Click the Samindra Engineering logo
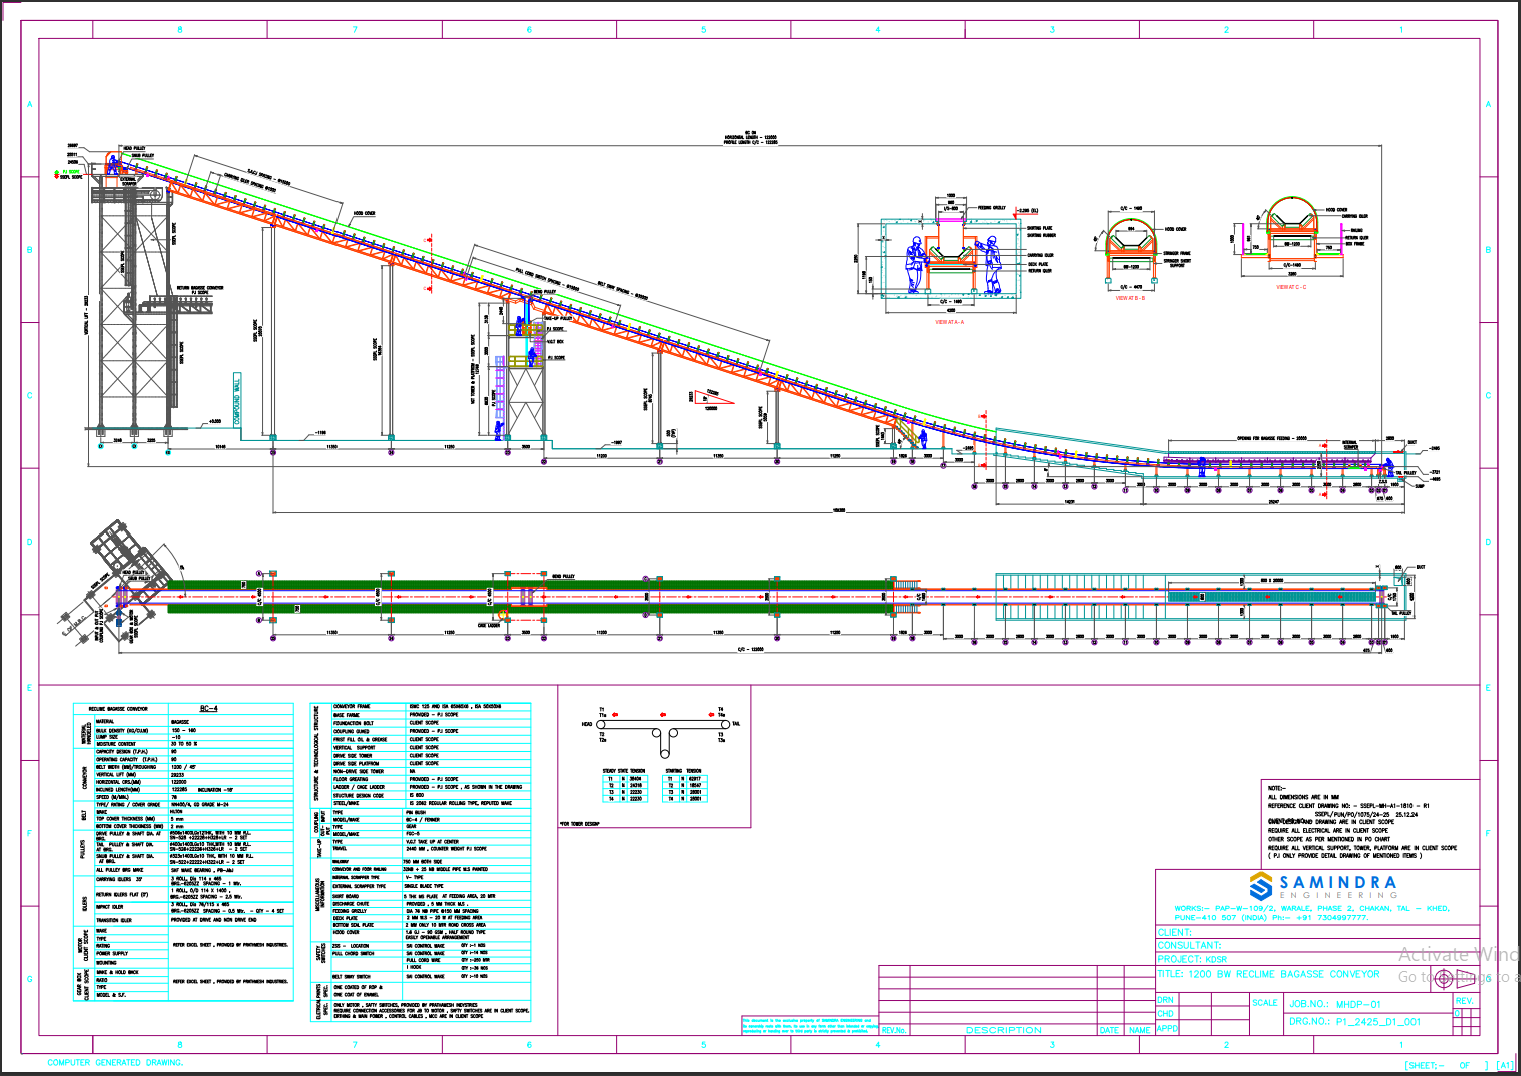This screenshot has width=1521, height=1076. tap(1322, 886)
